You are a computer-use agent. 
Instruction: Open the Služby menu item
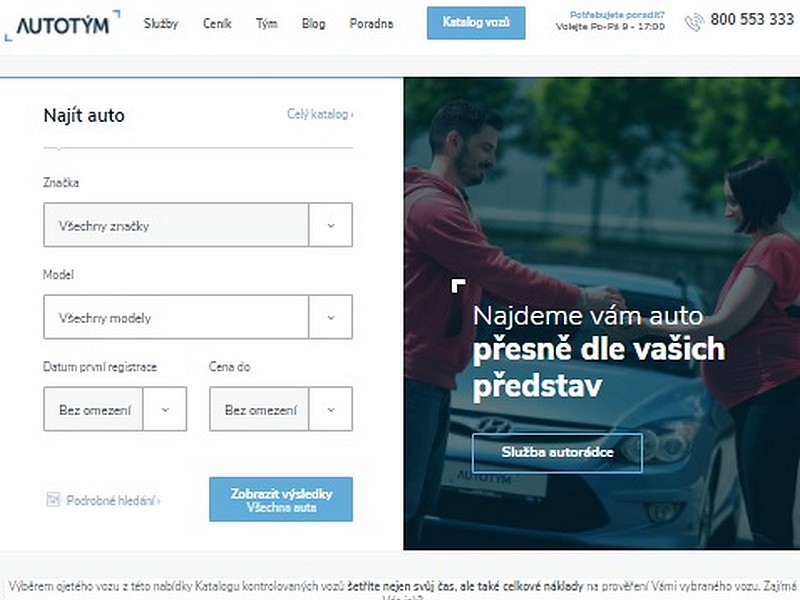click(161, 23)
